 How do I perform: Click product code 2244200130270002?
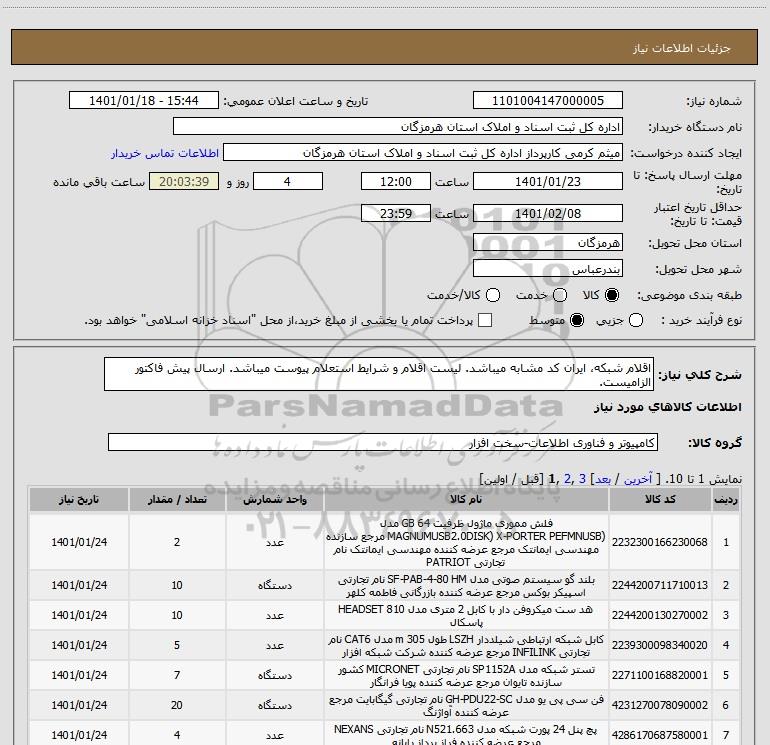660,615
